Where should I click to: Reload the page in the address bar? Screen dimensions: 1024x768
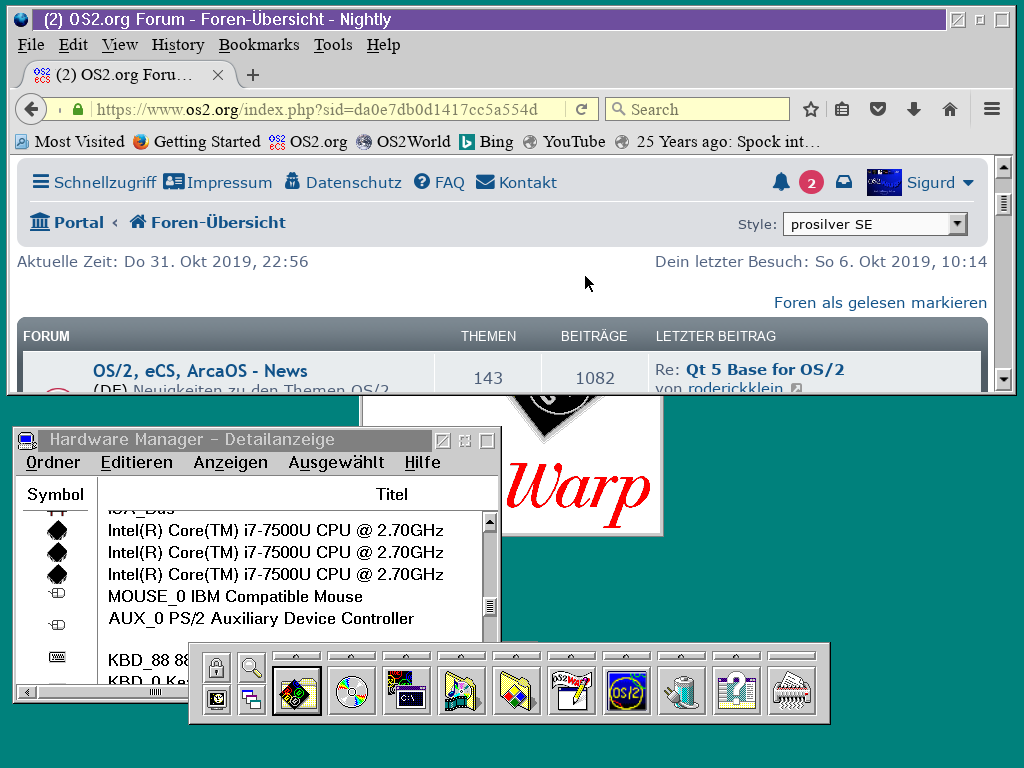(x=581, y=109)
